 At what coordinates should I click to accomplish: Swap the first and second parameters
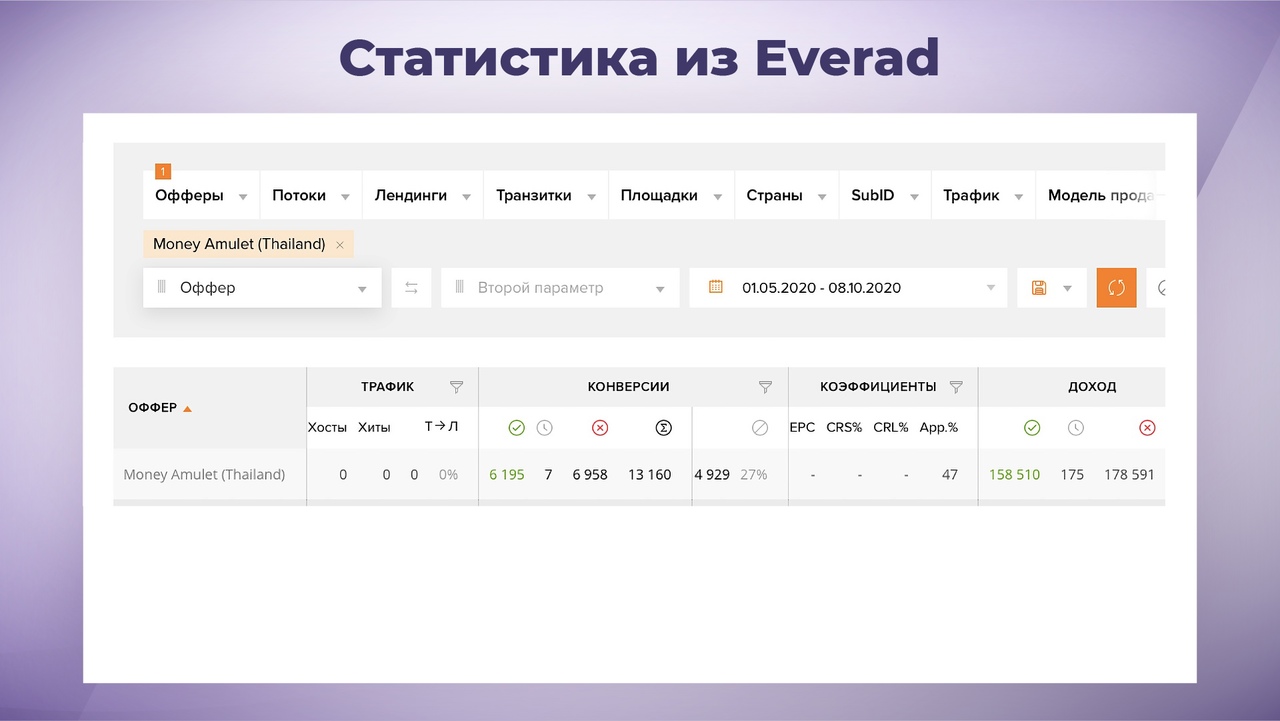coord(411,287)
